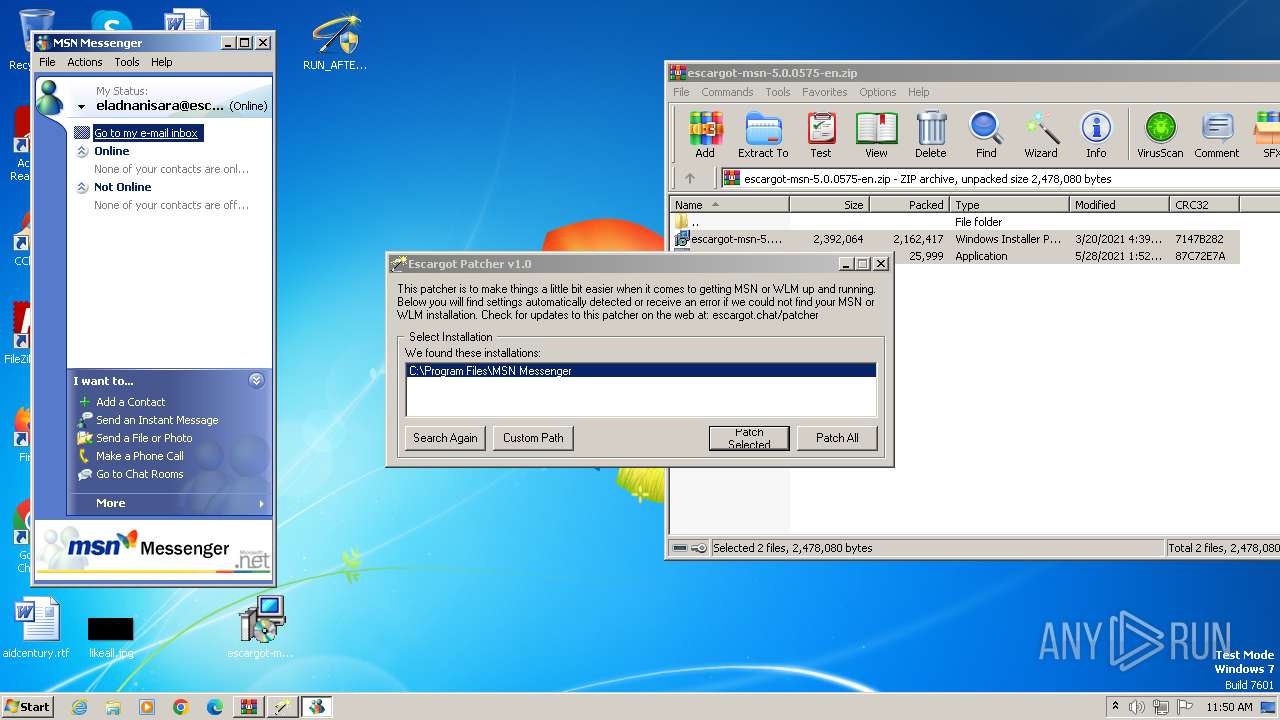The height and width of the screenshot is (720, 1280).
Task: Click the Search Again button
Action: coord(445,438)
